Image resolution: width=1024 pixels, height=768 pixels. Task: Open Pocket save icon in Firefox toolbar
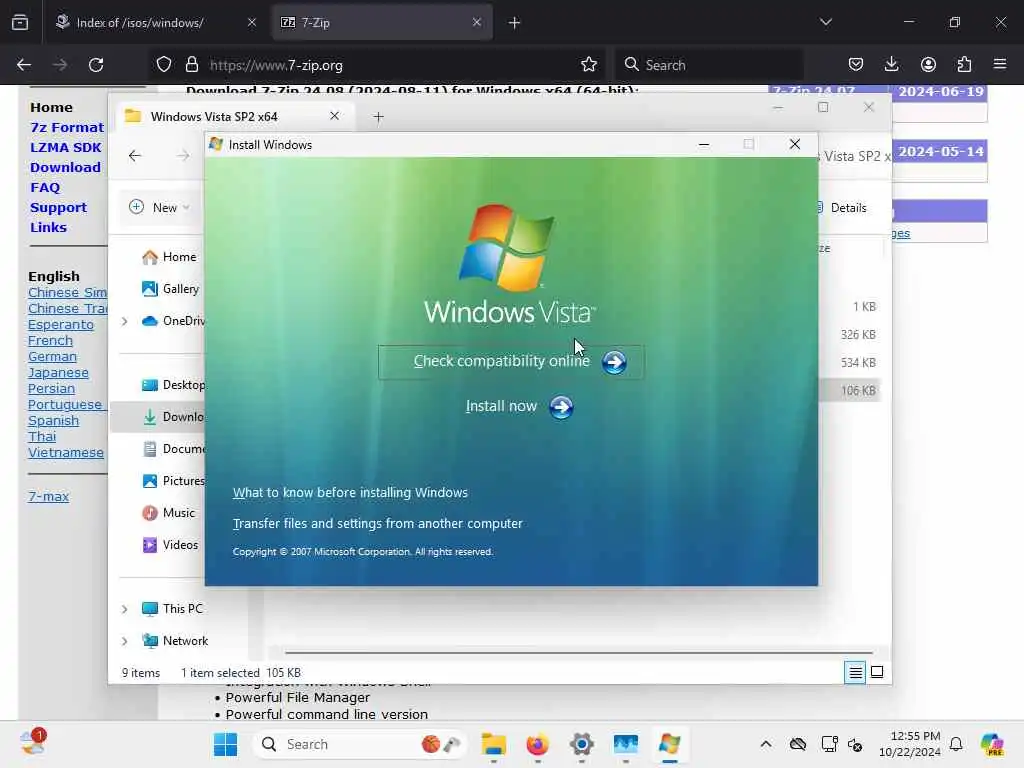coord(856,65)
